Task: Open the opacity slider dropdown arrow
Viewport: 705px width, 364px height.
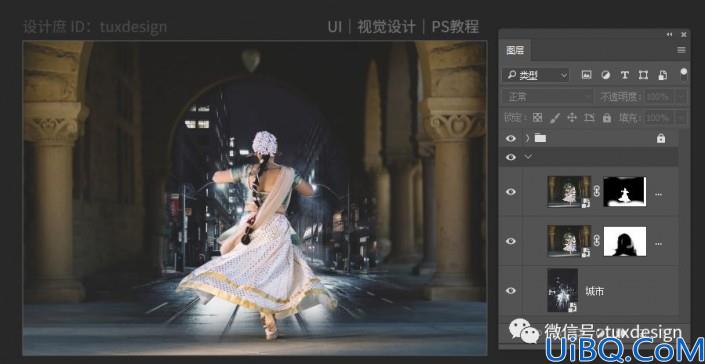Action: [x=682, y=97]
